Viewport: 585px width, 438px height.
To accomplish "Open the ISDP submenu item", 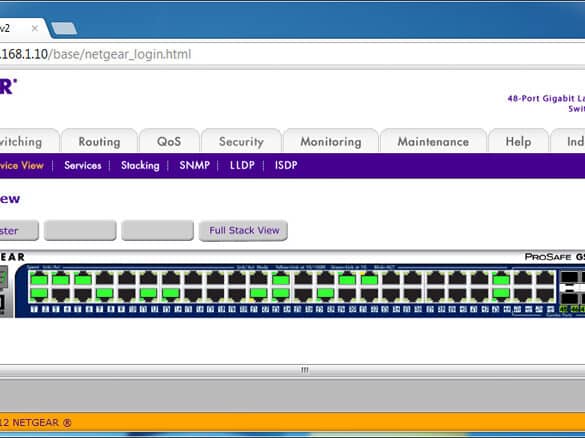I will pos(286,165).
